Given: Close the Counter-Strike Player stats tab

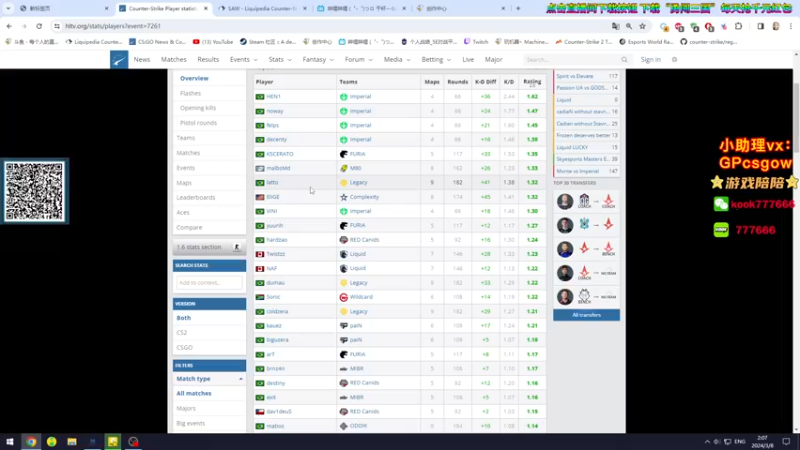Looking at the screenshot, I should (206, 8).
